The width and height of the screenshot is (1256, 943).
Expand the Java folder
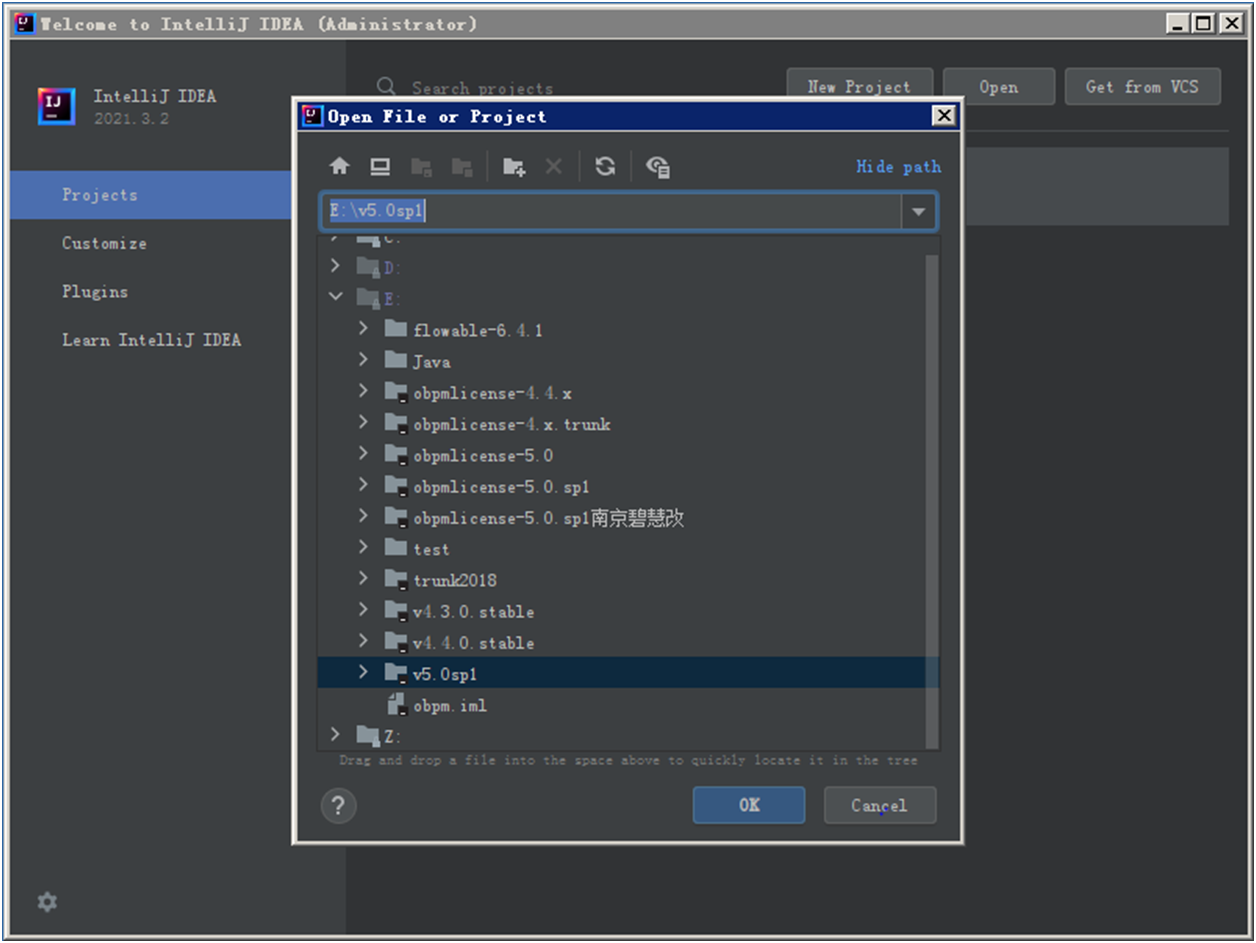coord(364,361)
